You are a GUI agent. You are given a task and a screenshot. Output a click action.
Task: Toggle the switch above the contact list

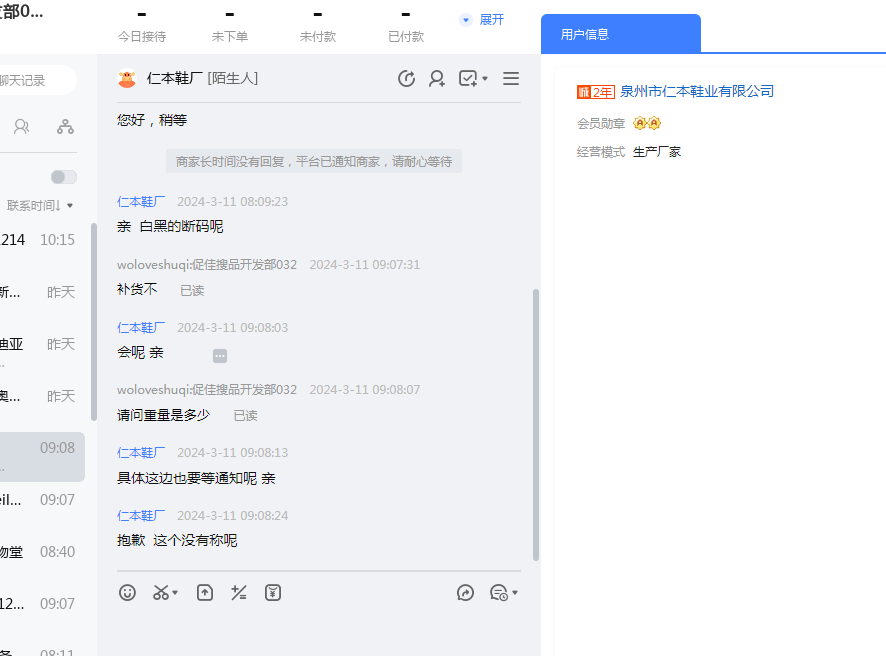[x=64, y=177]
